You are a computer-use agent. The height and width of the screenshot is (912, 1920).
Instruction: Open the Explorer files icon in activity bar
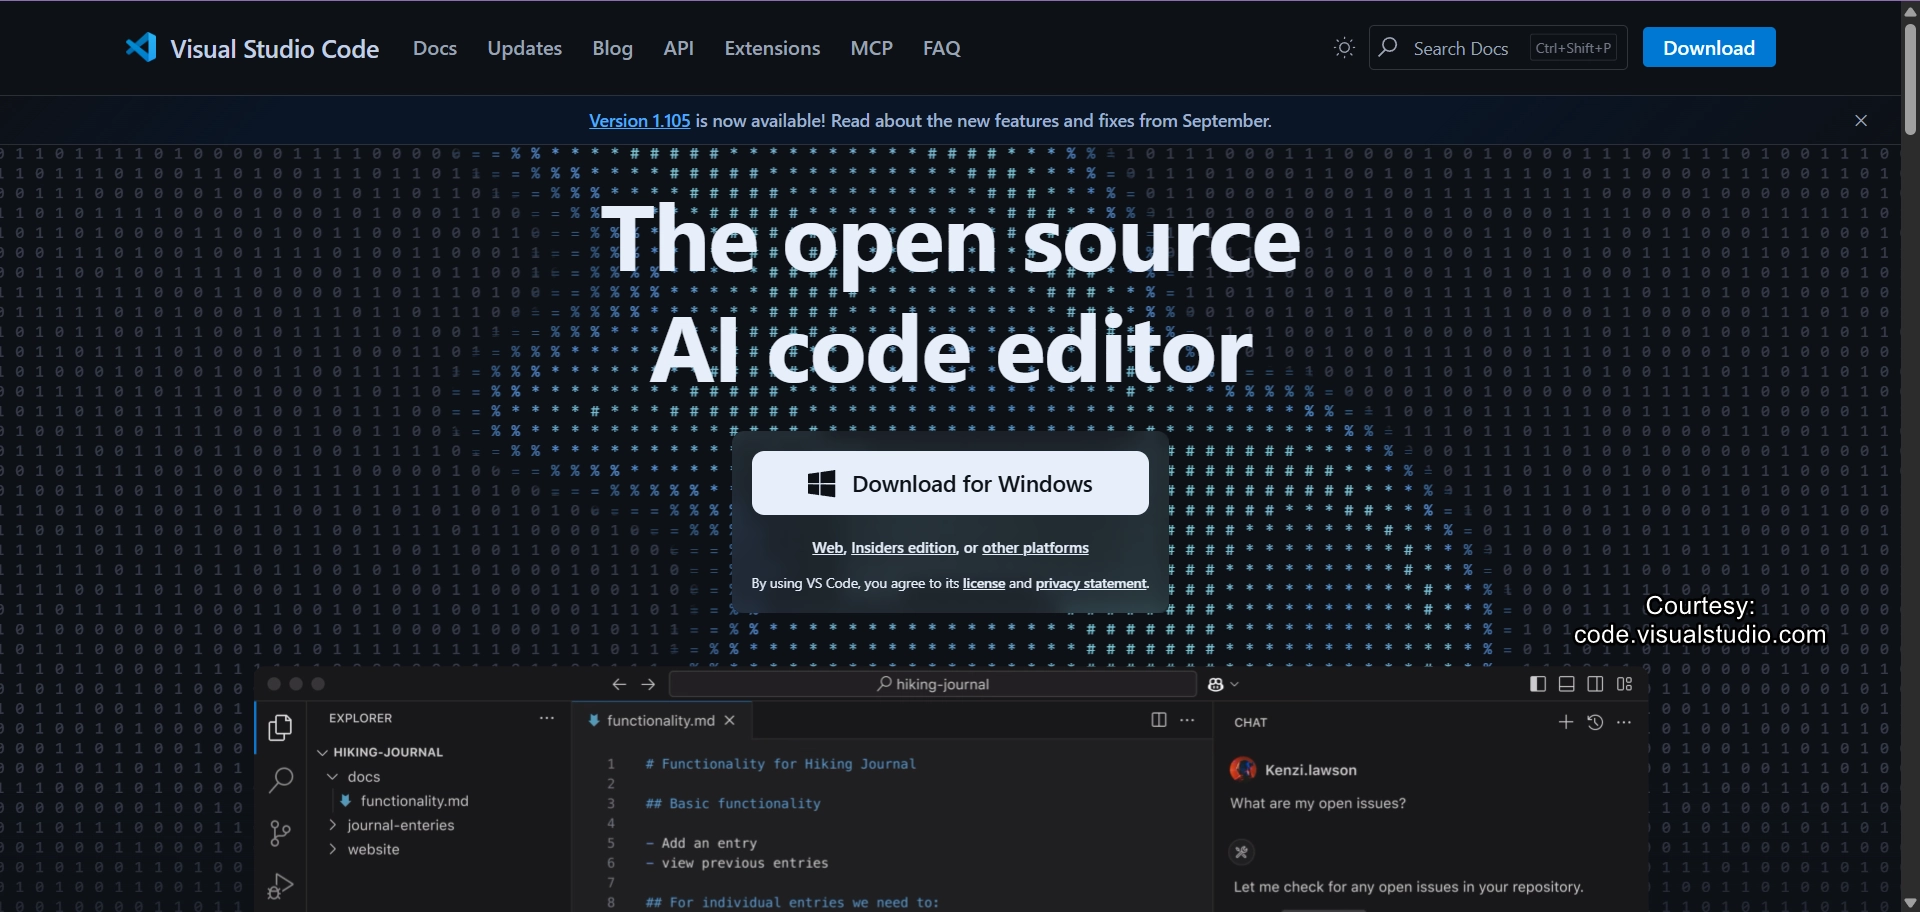280,728
